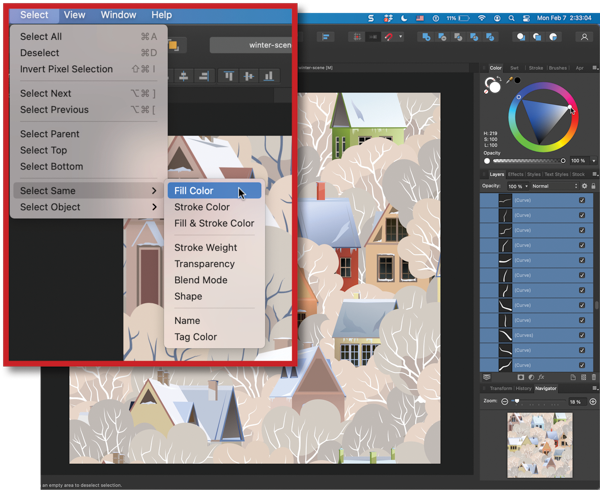Viewport: 600px width, 490px height.
Task: Open the Normal blend mode dropdown
Action: point(555,186)
